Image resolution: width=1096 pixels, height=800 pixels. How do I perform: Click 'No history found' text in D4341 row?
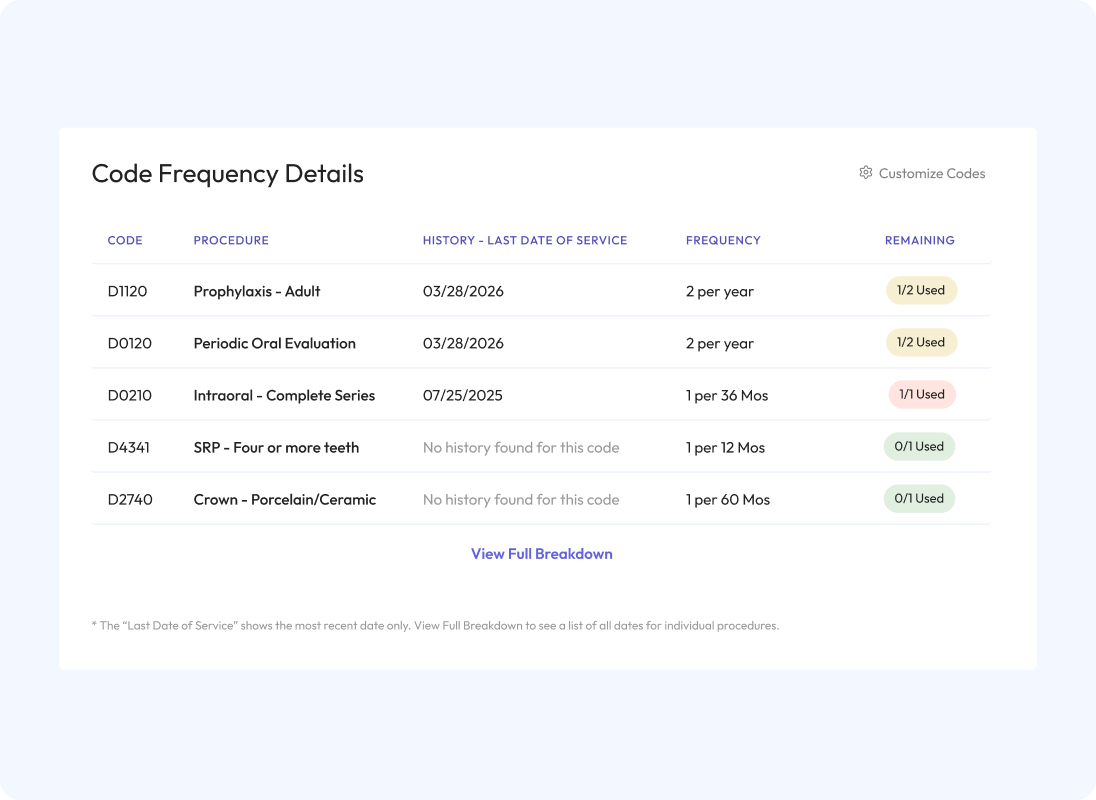[x=521, y=447]
